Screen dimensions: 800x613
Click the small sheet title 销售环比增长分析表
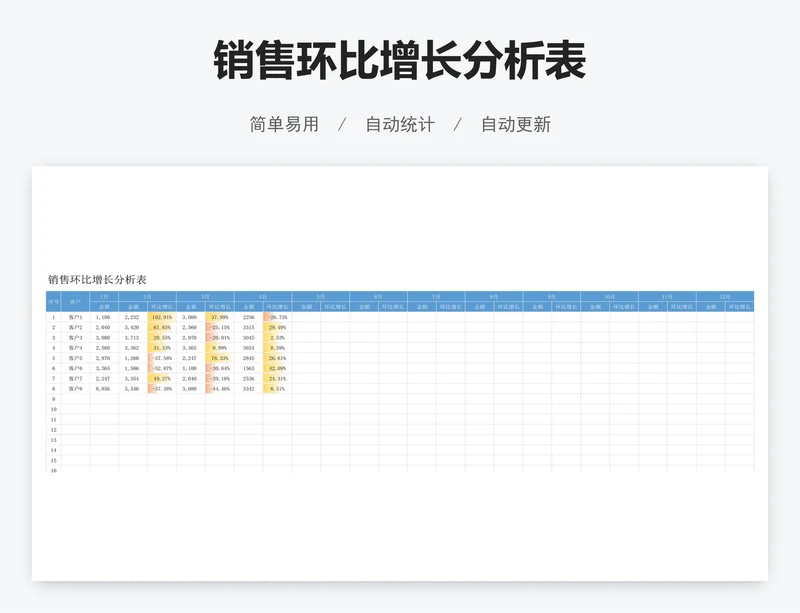click(97, 280)
